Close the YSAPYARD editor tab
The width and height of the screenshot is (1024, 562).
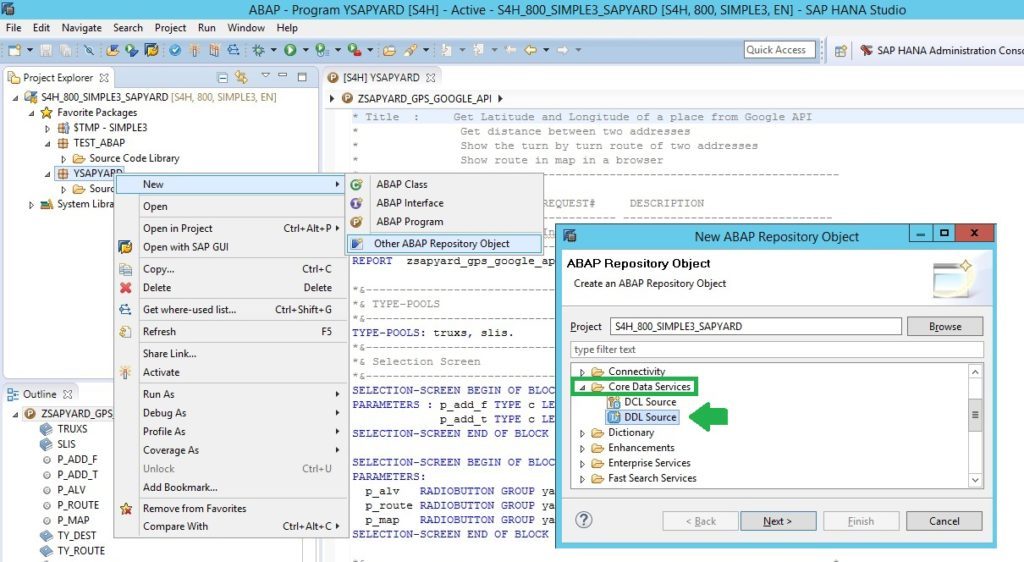point(430,78)
